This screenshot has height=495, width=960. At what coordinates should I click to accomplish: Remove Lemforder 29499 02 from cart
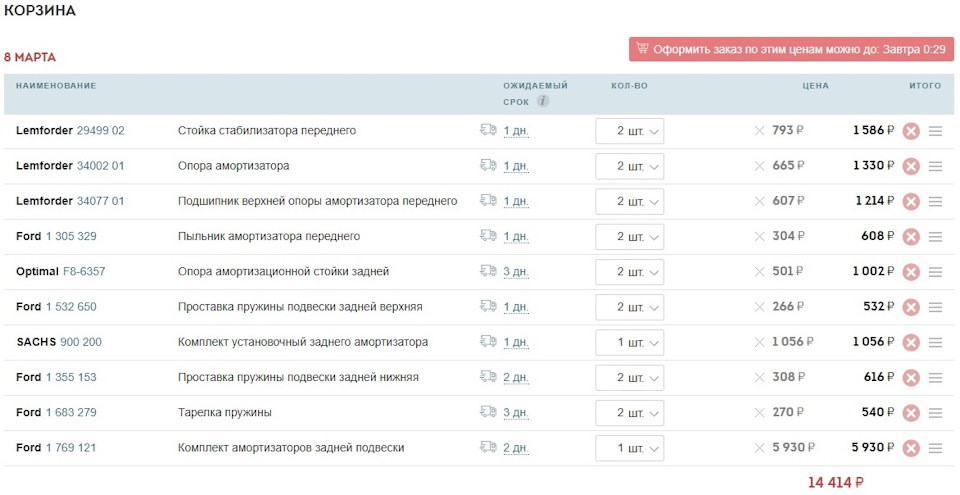point(911,131)
